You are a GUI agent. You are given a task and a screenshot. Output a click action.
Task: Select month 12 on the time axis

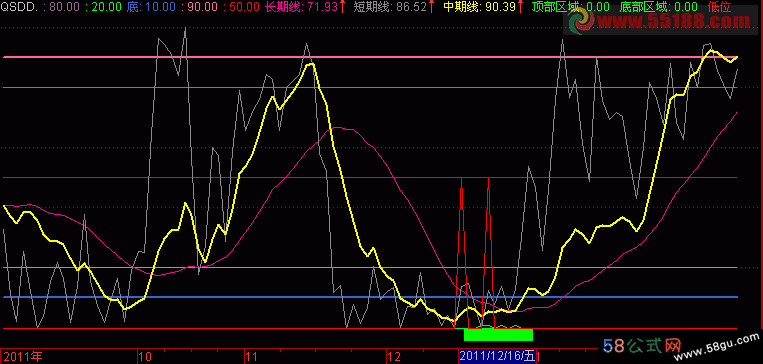[395, 357]
